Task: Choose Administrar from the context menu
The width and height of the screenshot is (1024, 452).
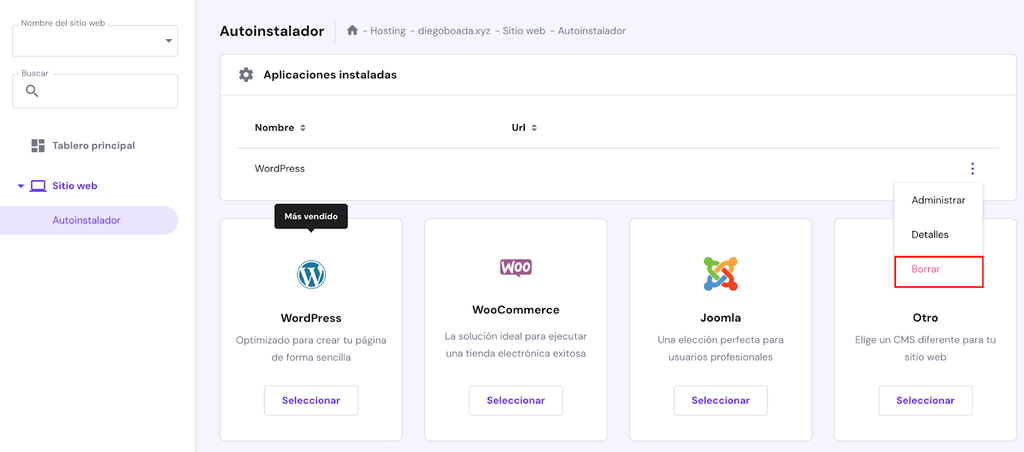Action: 938,200
